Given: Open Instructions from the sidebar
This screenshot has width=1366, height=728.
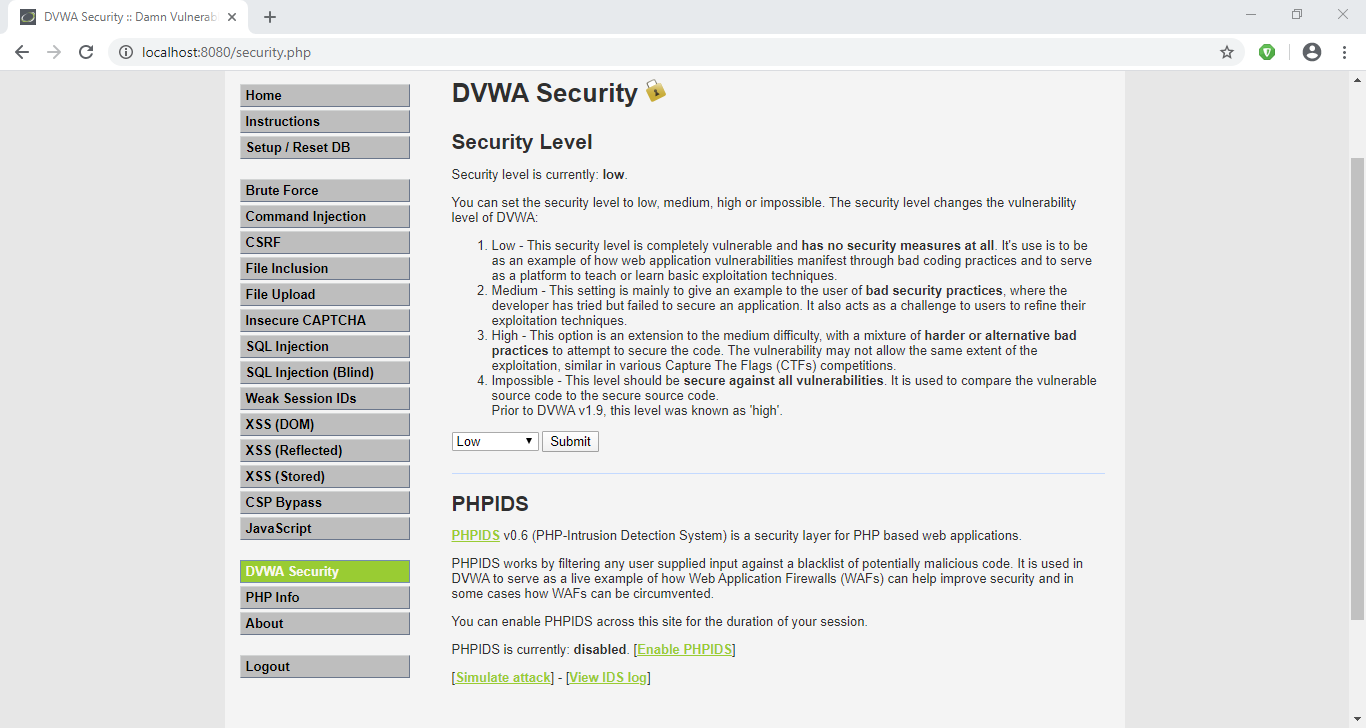Looking at the screenshot, I should coord(325,121).
